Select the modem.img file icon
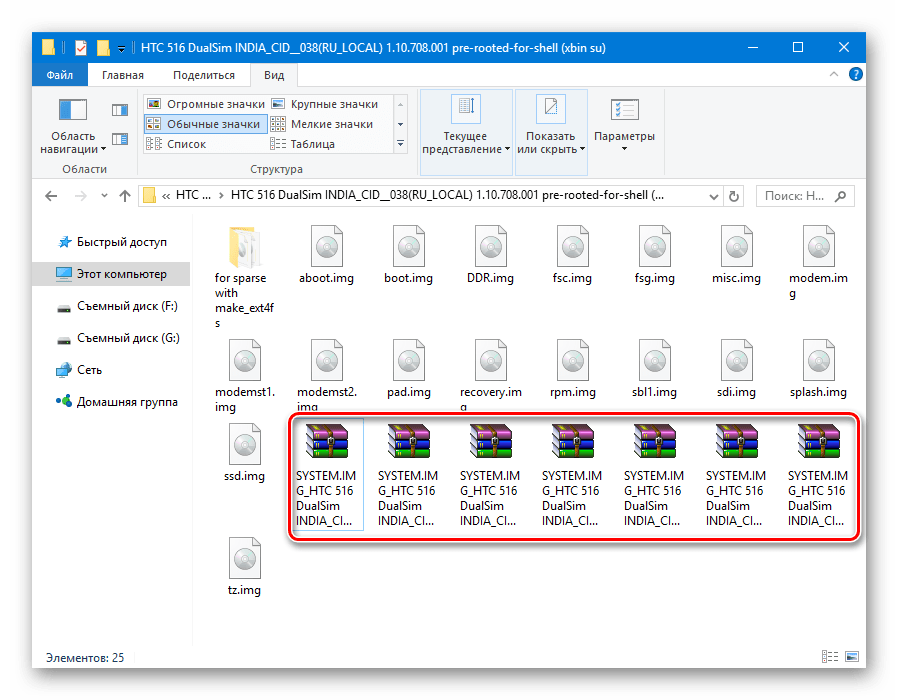Viewport: 898px width, 700px height. [x=818, y=247]
